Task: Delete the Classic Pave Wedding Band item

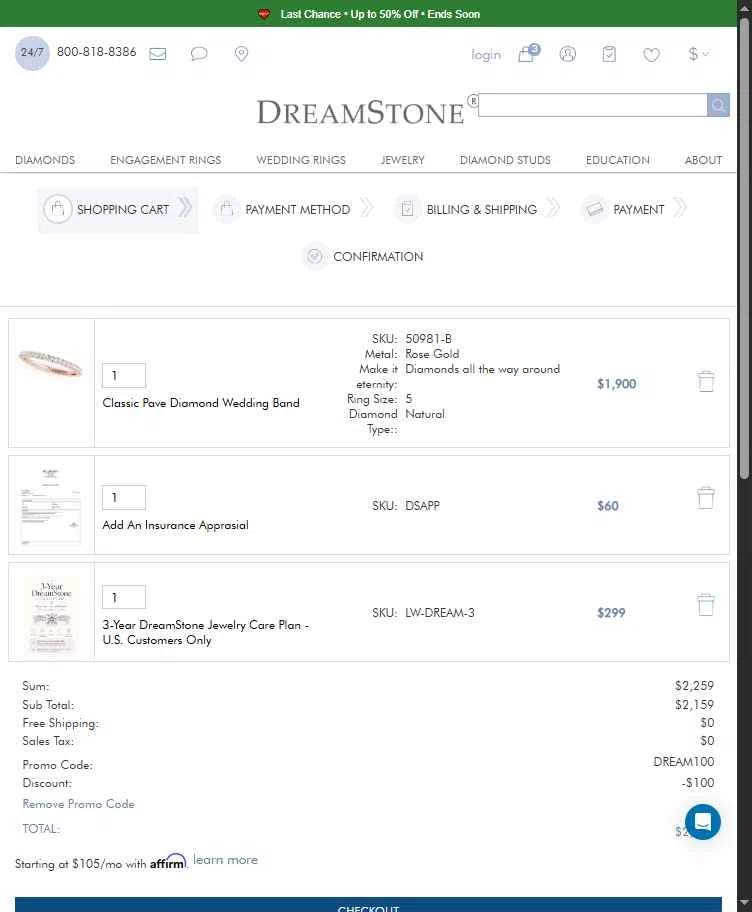Action: coord(706,382)
